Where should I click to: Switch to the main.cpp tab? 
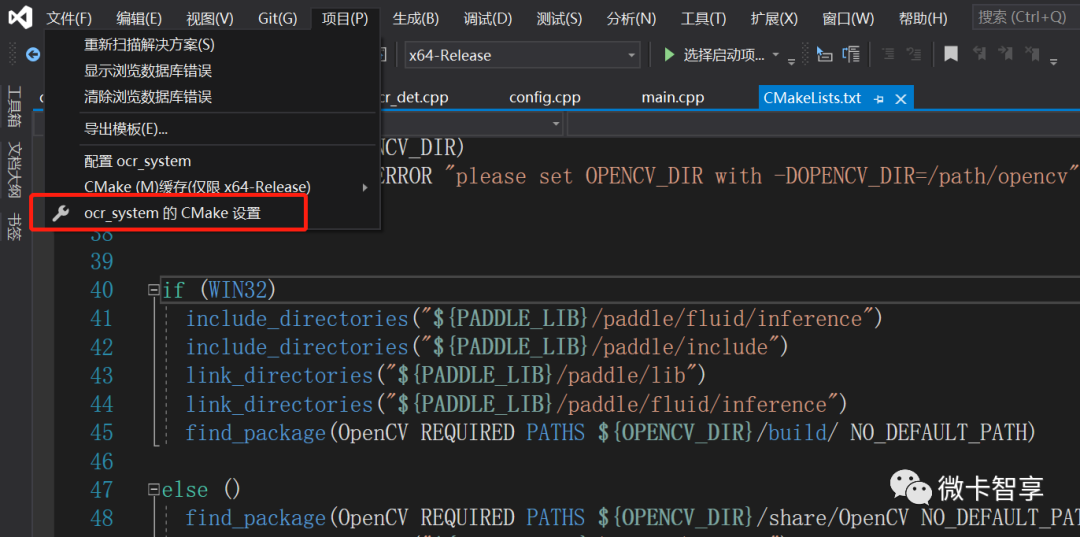tap(673, 98)
